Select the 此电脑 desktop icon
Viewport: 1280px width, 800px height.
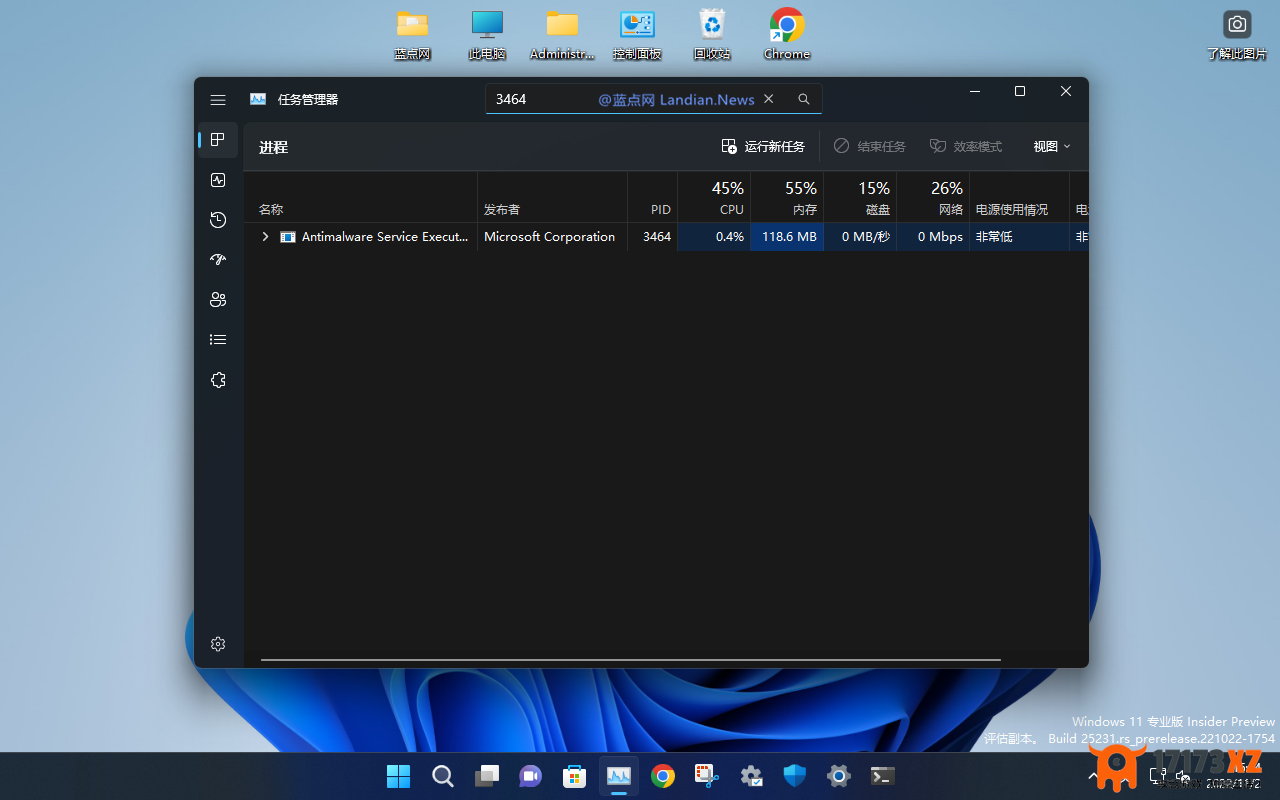pos(487,35)
